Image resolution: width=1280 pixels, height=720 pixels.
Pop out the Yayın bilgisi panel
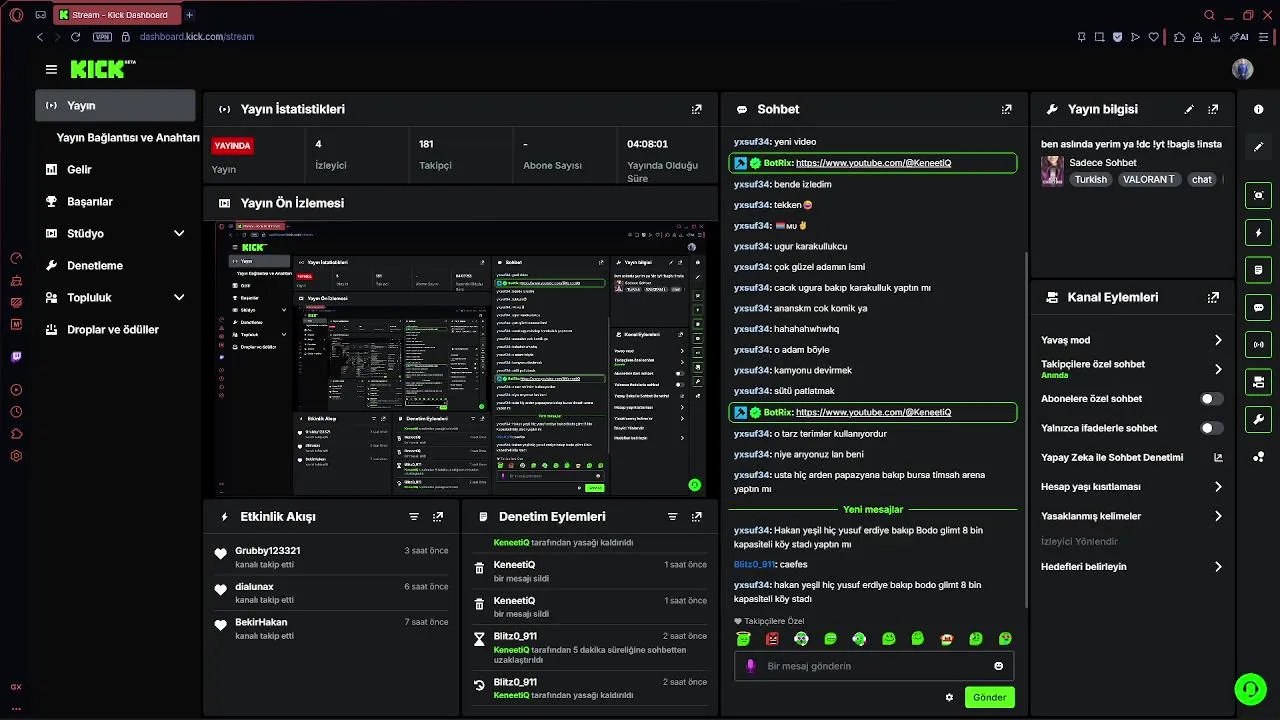click(x=1213, y=109)
